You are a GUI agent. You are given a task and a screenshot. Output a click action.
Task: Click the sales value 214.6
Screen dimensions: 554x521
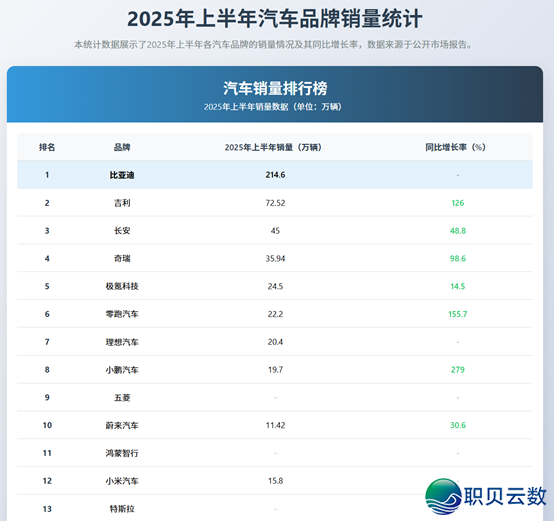tap(275, 175)
